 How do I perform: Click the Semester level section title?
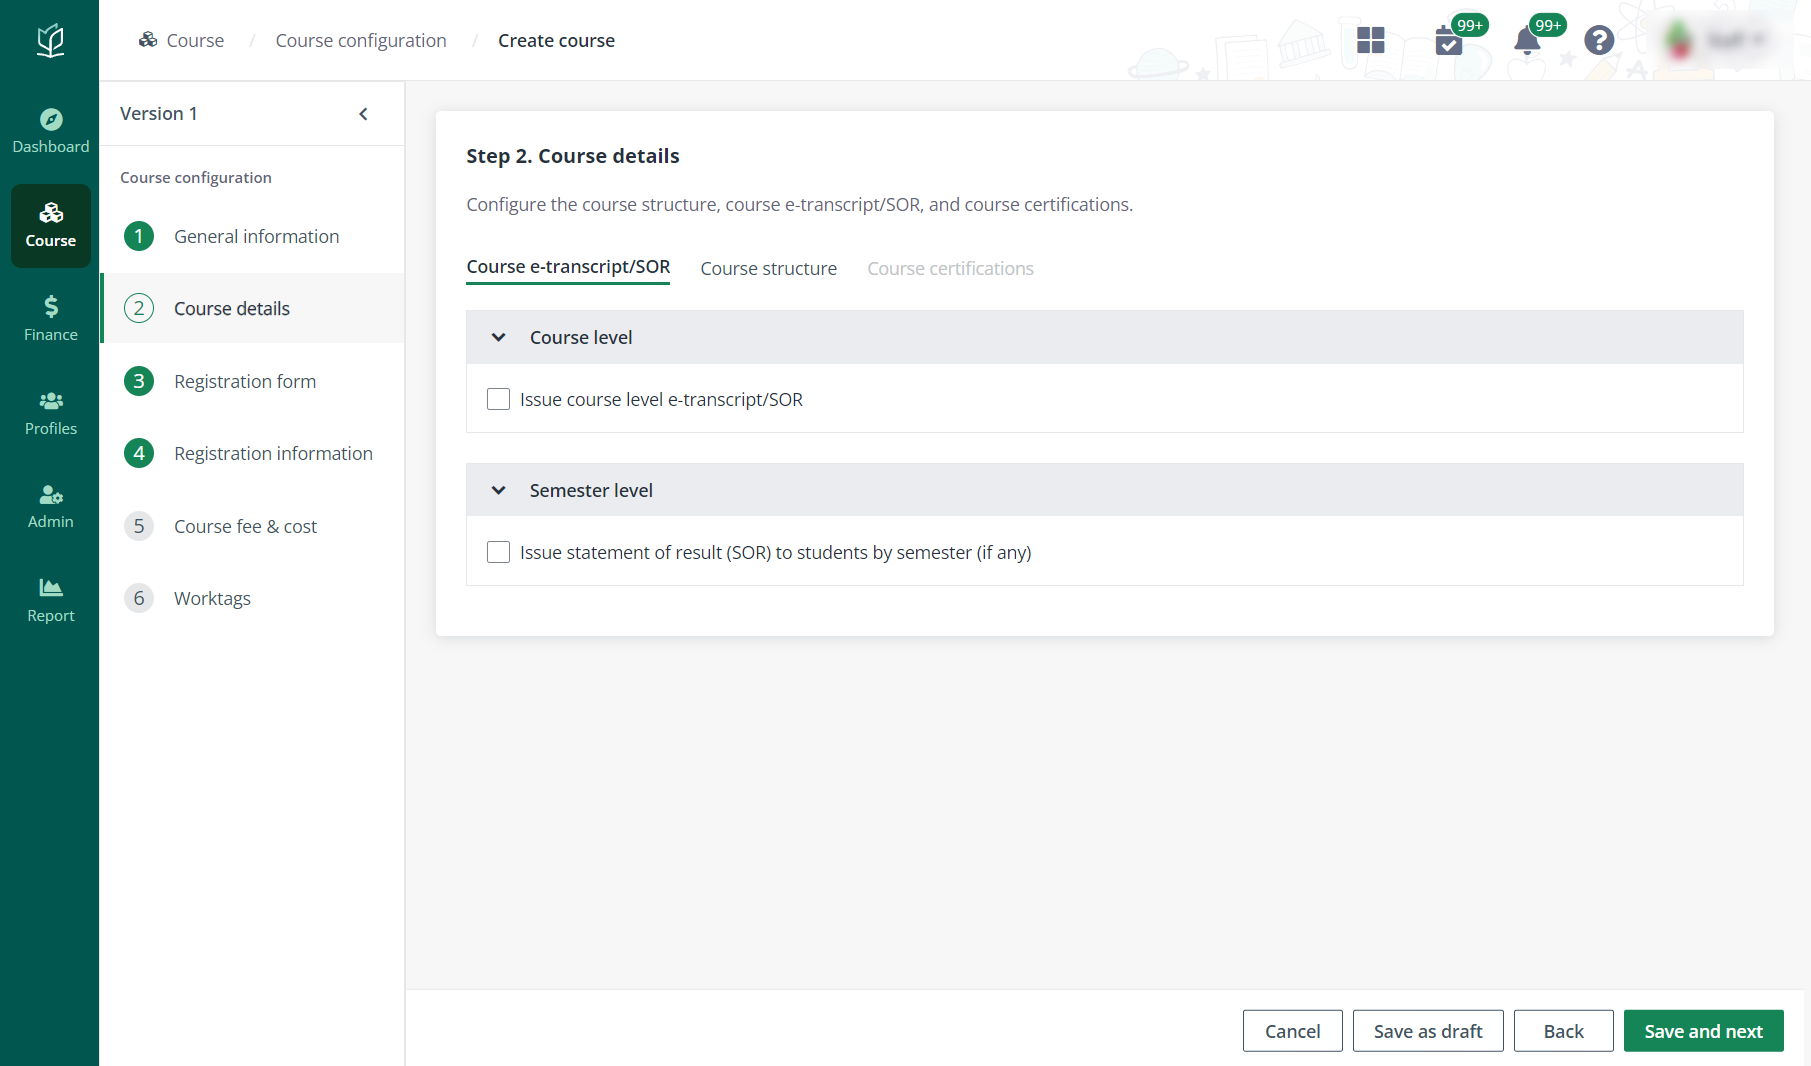[x=591, y=491]
